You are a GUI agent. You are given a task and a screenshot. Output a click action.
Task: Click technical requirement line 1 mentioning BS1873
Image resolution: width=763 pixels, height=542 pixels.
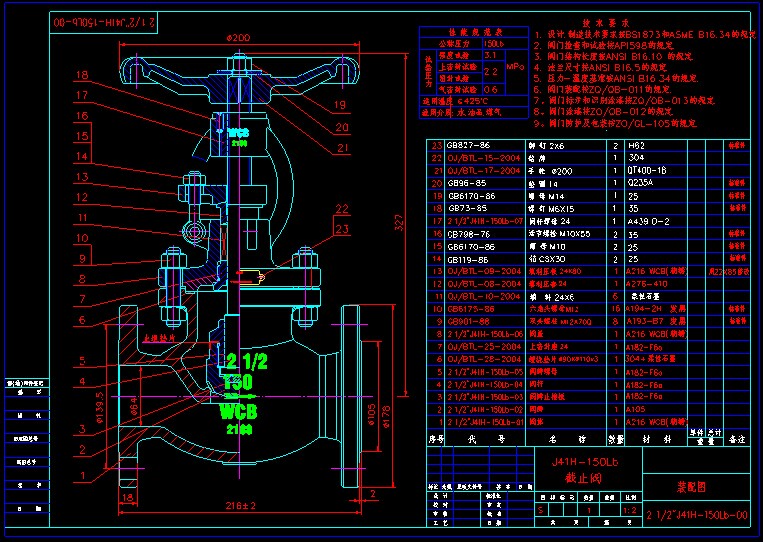(644, 35)
